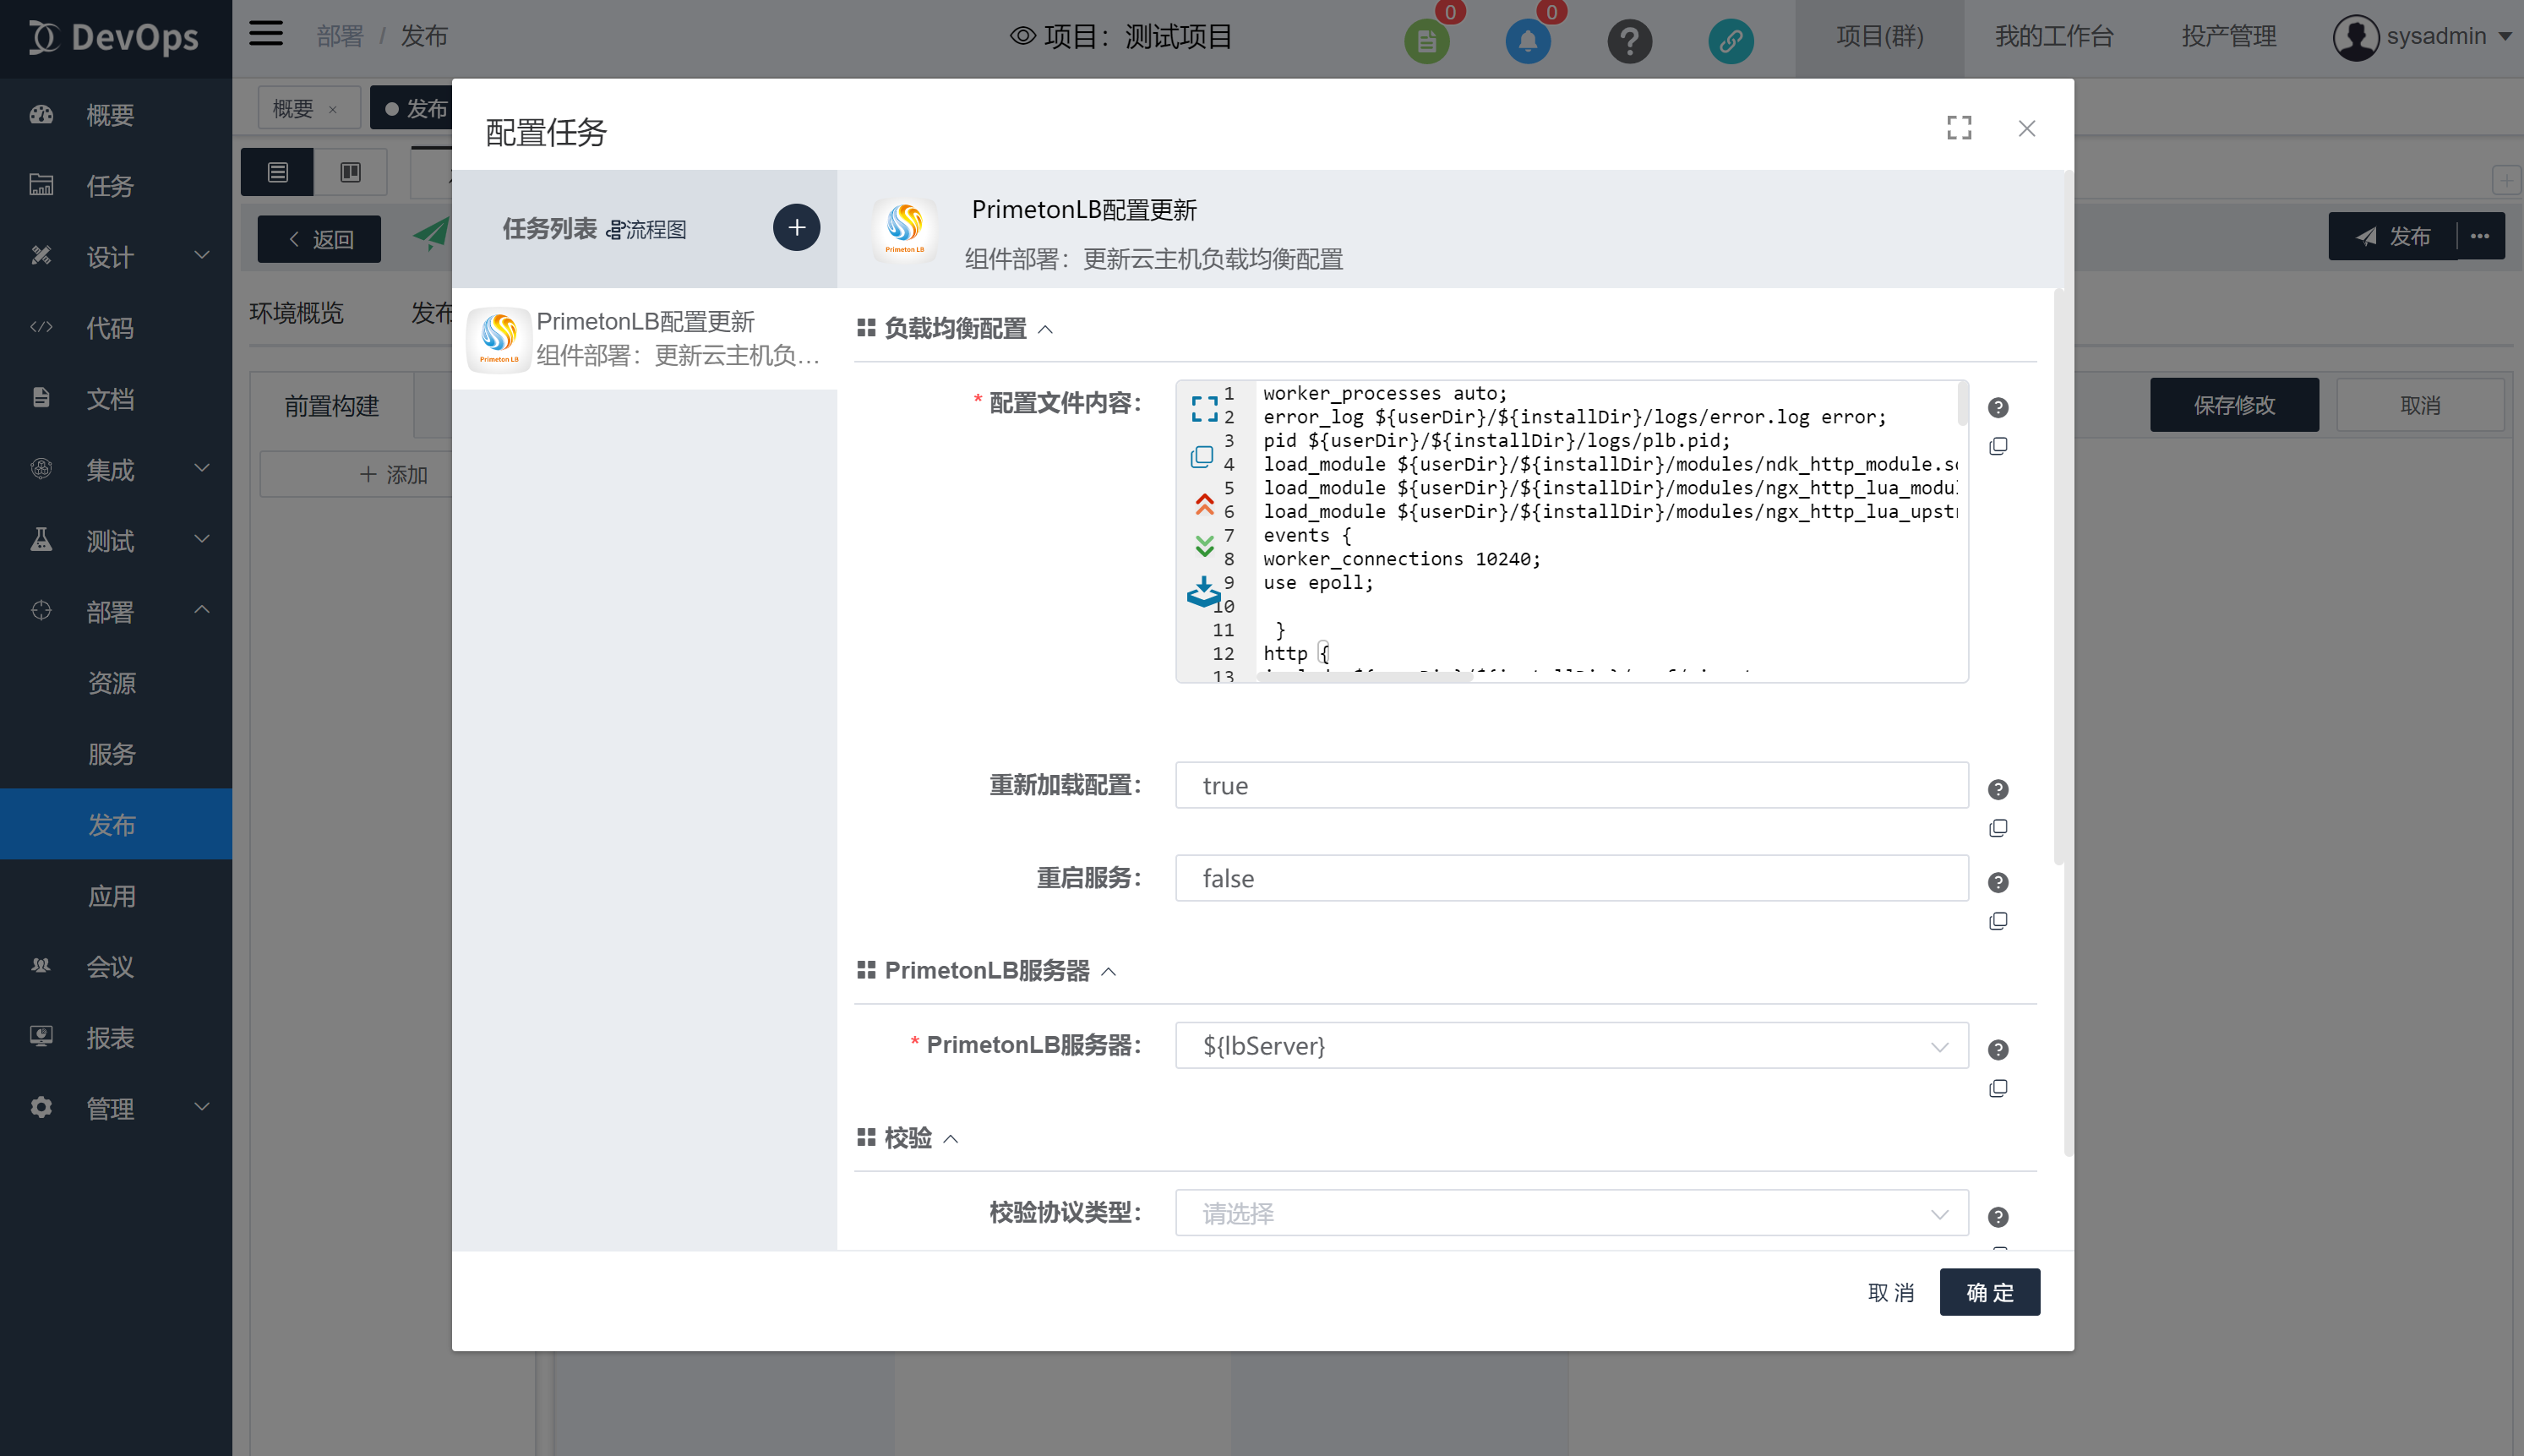Collapse the 负载均衡配置 section
Viewport: 2524px width, 1456px height.
(x=1045, y=329)
